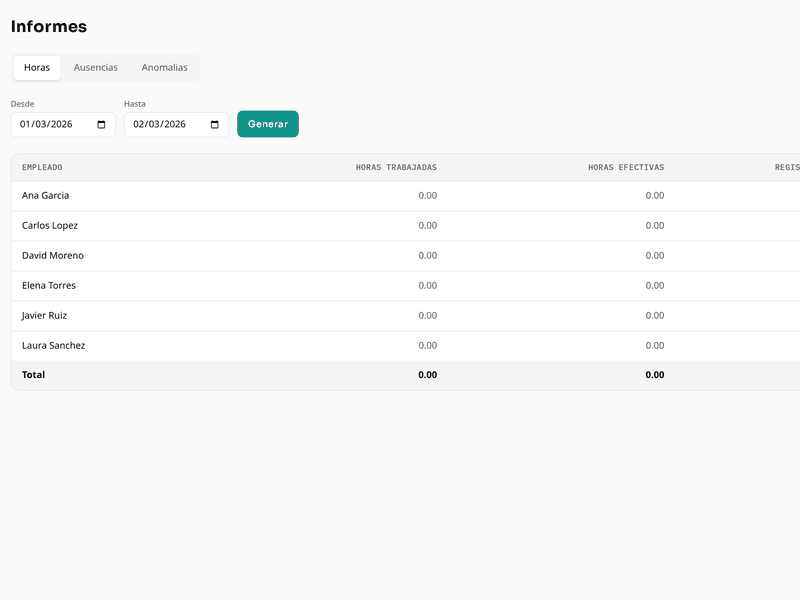Click the Horas Trabajadas column header
800x600 pixels.
point(396,168)
